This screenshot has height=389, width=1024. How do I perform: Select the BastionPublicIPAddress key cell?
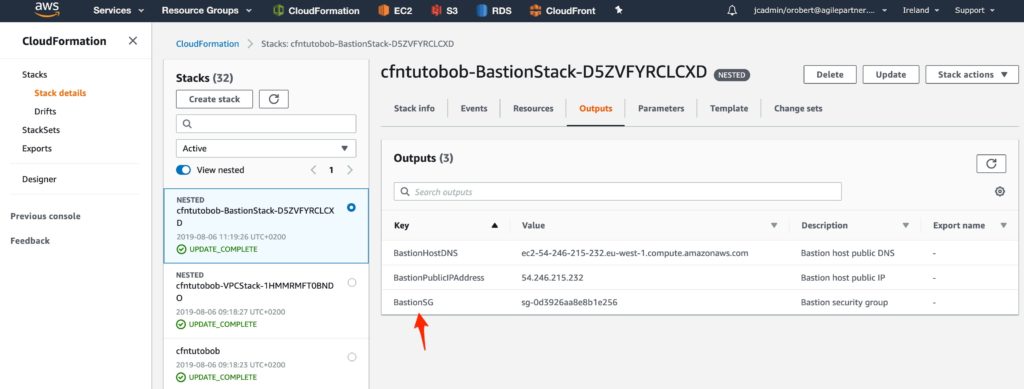point(439,277)
